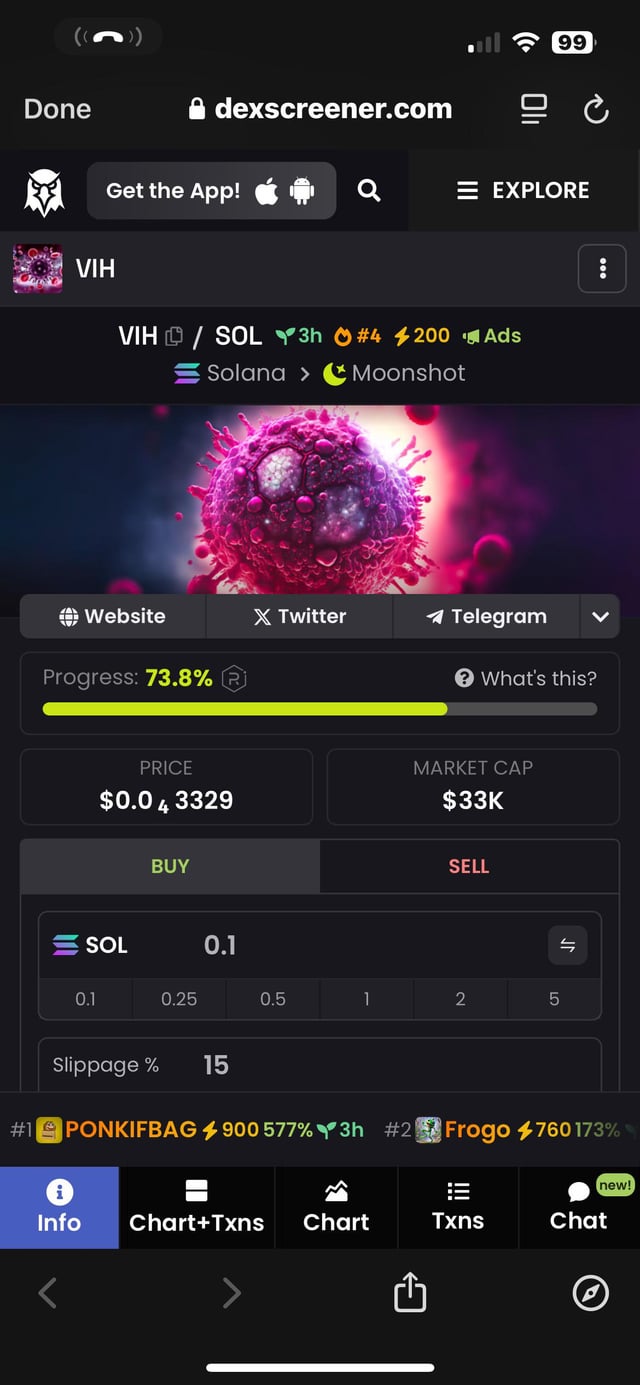Viewport: 640px width, 1385px height.
Task: Open Safari compass icon
Action: [x=590, y=1293]
